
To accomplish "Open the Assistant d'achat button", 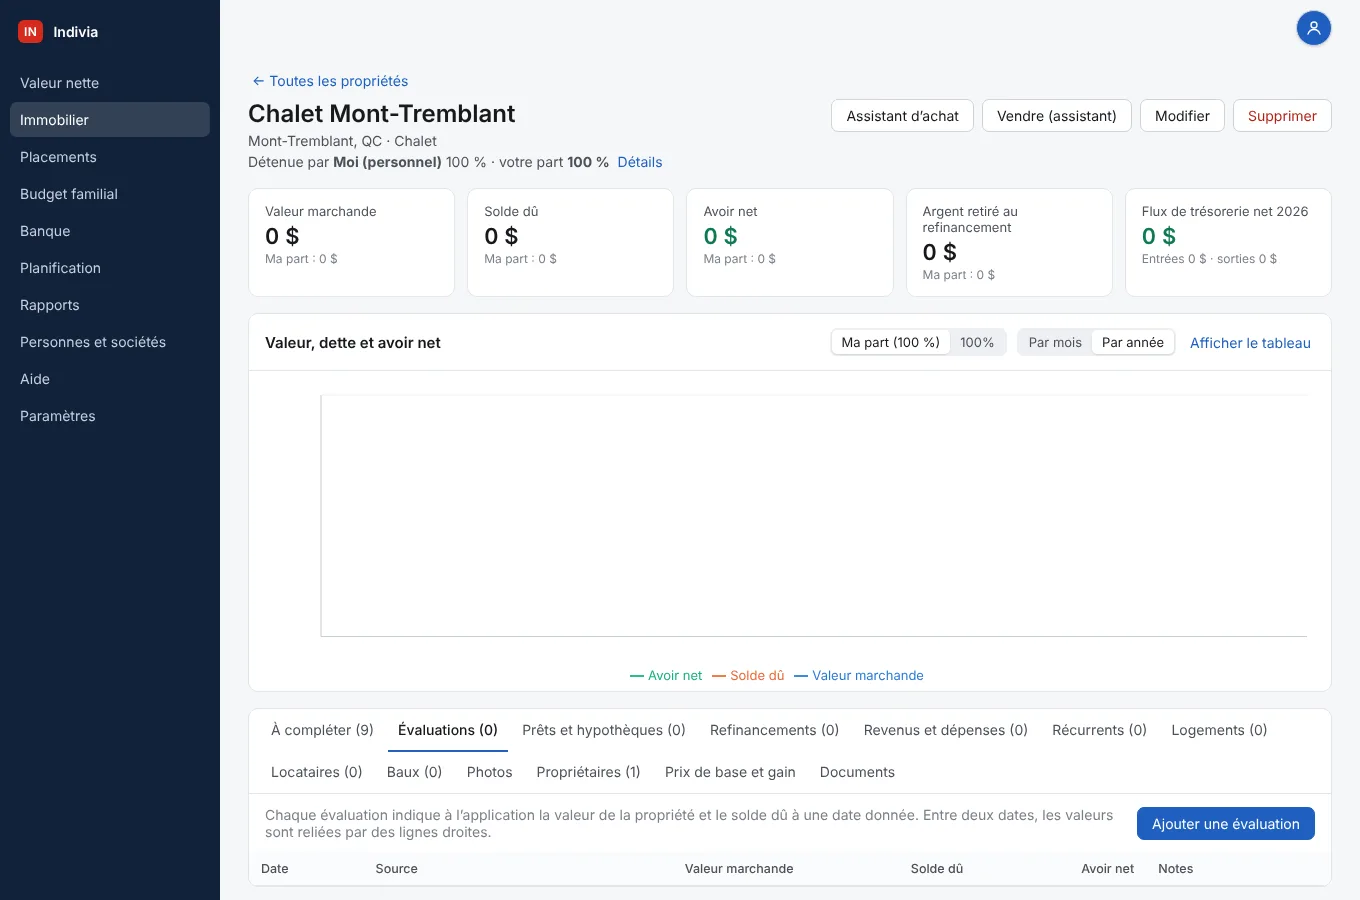I will [902, 116].
